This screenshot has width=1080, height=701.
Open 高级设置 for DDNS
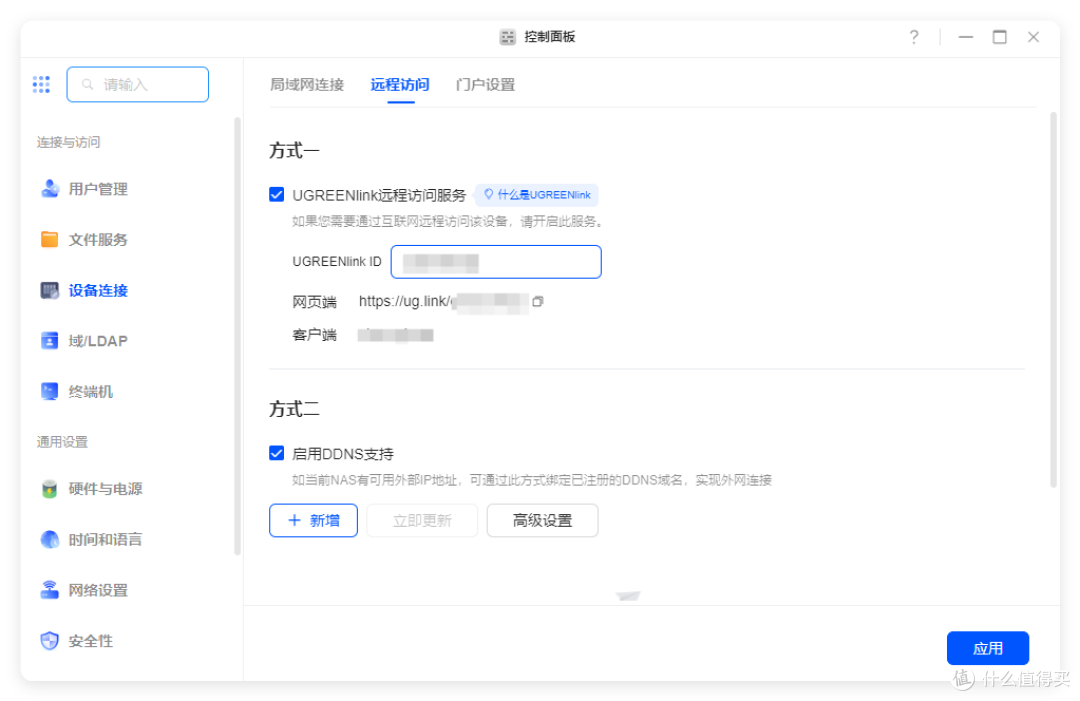(543, 521)
